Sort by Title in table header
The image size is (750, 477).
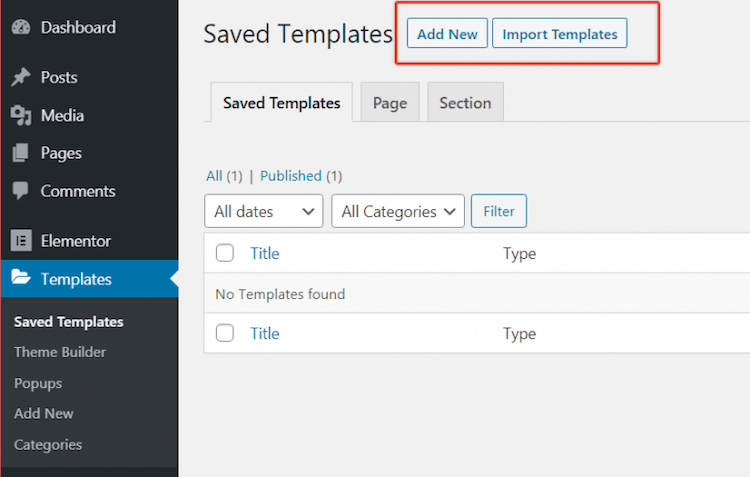[265, 253]
